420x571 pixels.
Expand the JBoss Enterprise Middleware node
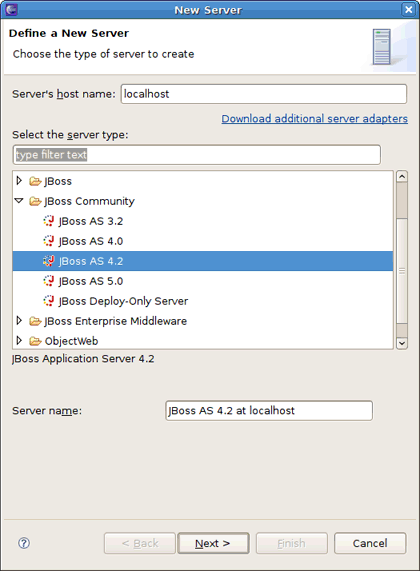[x=19, y=321]
